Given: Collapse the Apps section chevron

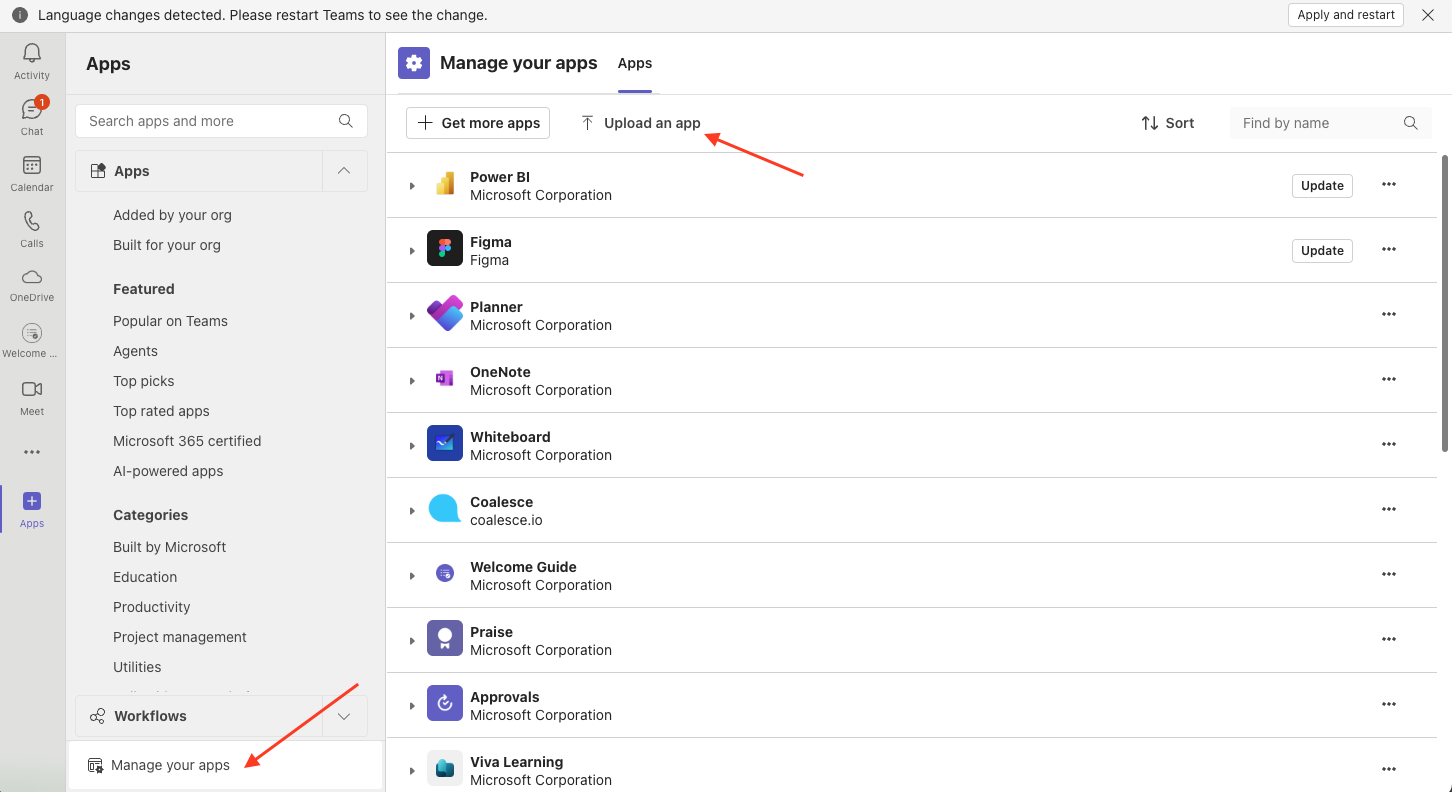Looking at the screenshot, I should pyautogui.click(x=344, y=171).
